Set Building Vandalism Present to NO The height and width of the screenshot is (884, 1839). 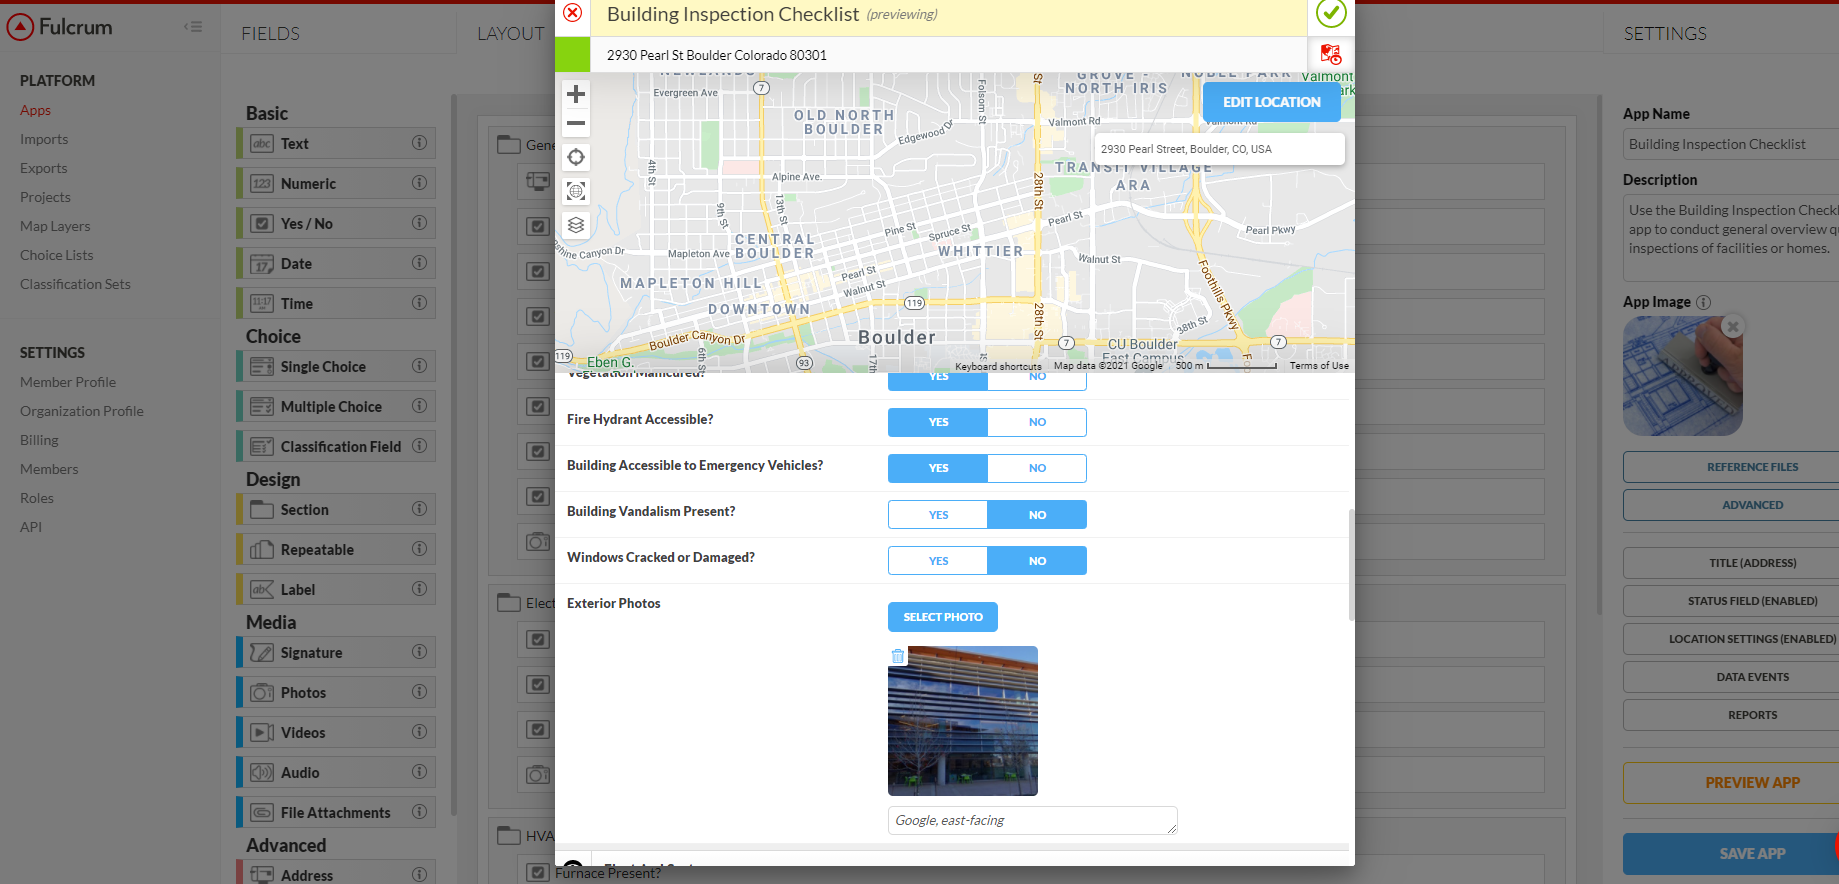tap(1037, 515)
